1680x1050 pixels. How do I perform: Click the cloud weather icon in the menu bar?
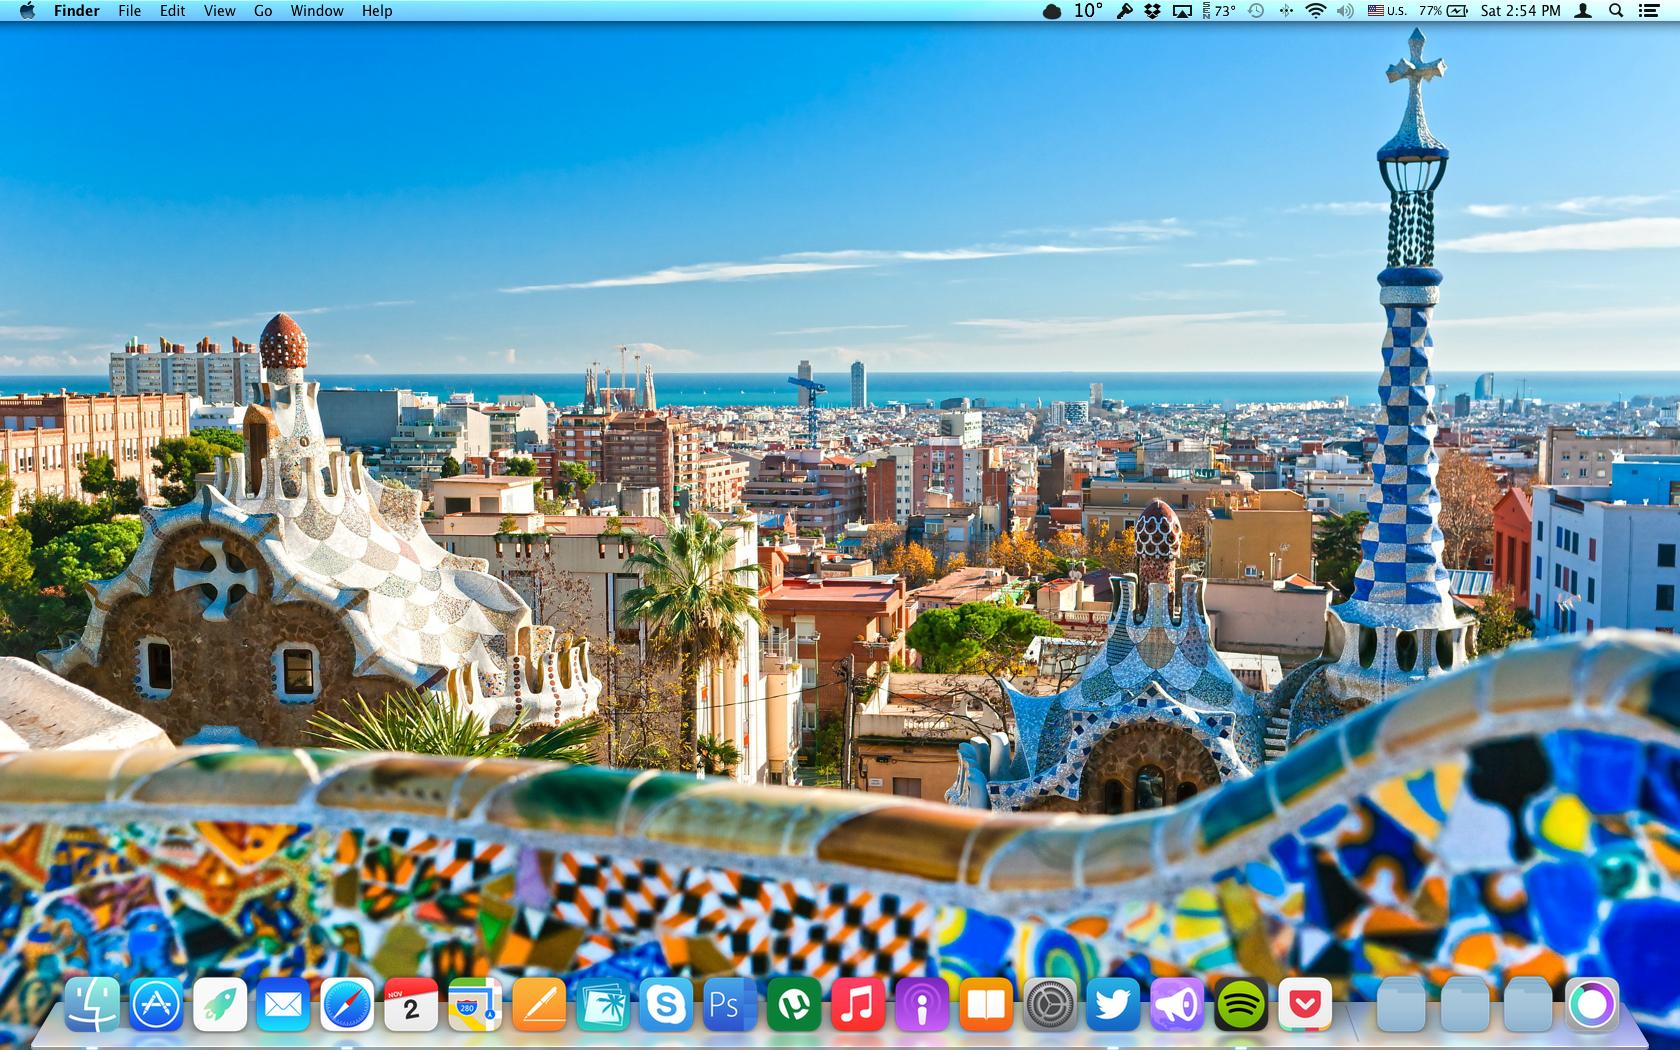[x=1052, y=11]
